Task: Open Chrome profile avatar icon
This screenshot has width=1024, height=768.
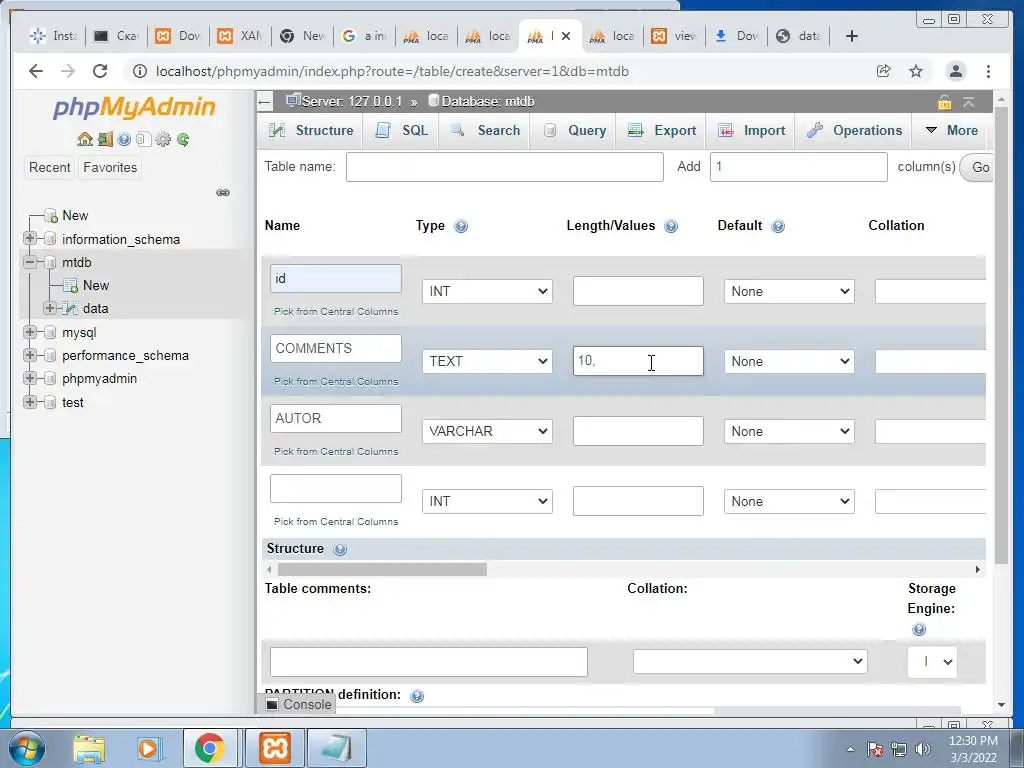Action: (955, 71)
